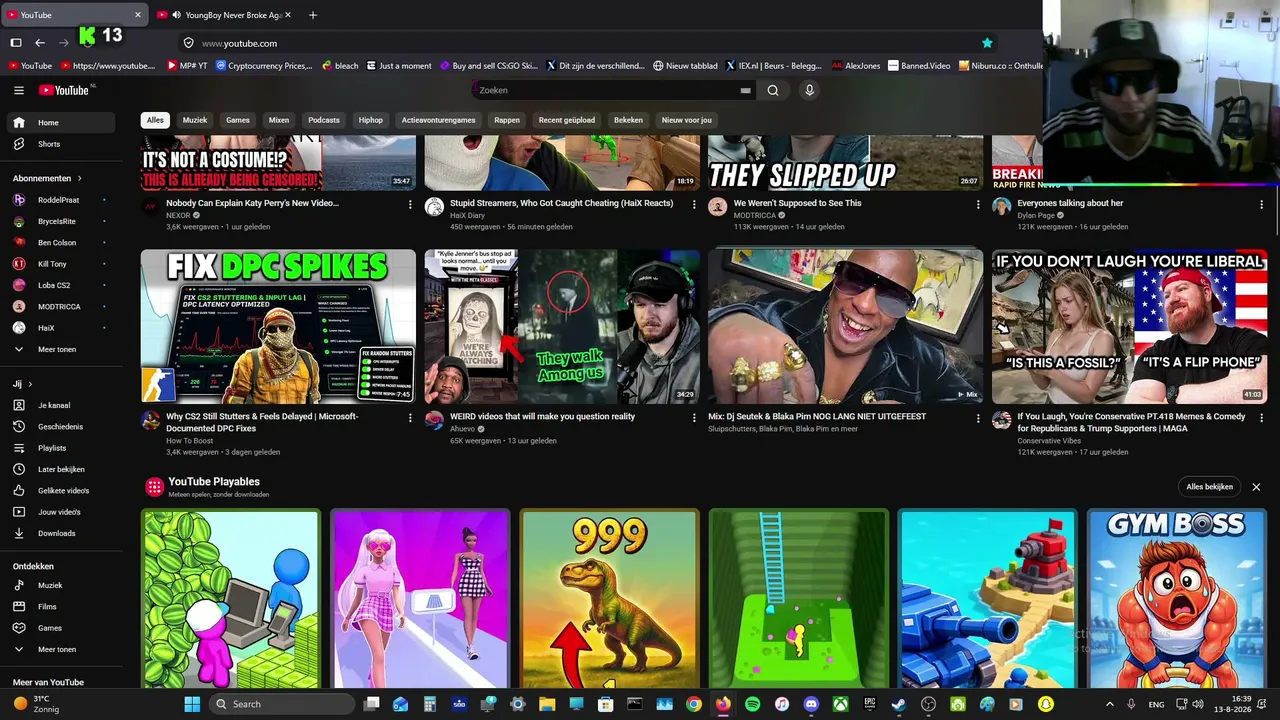Screen dimensions: 1280x720
Task: Open more options for Dj Seutek mix
Action: [978, 418]
